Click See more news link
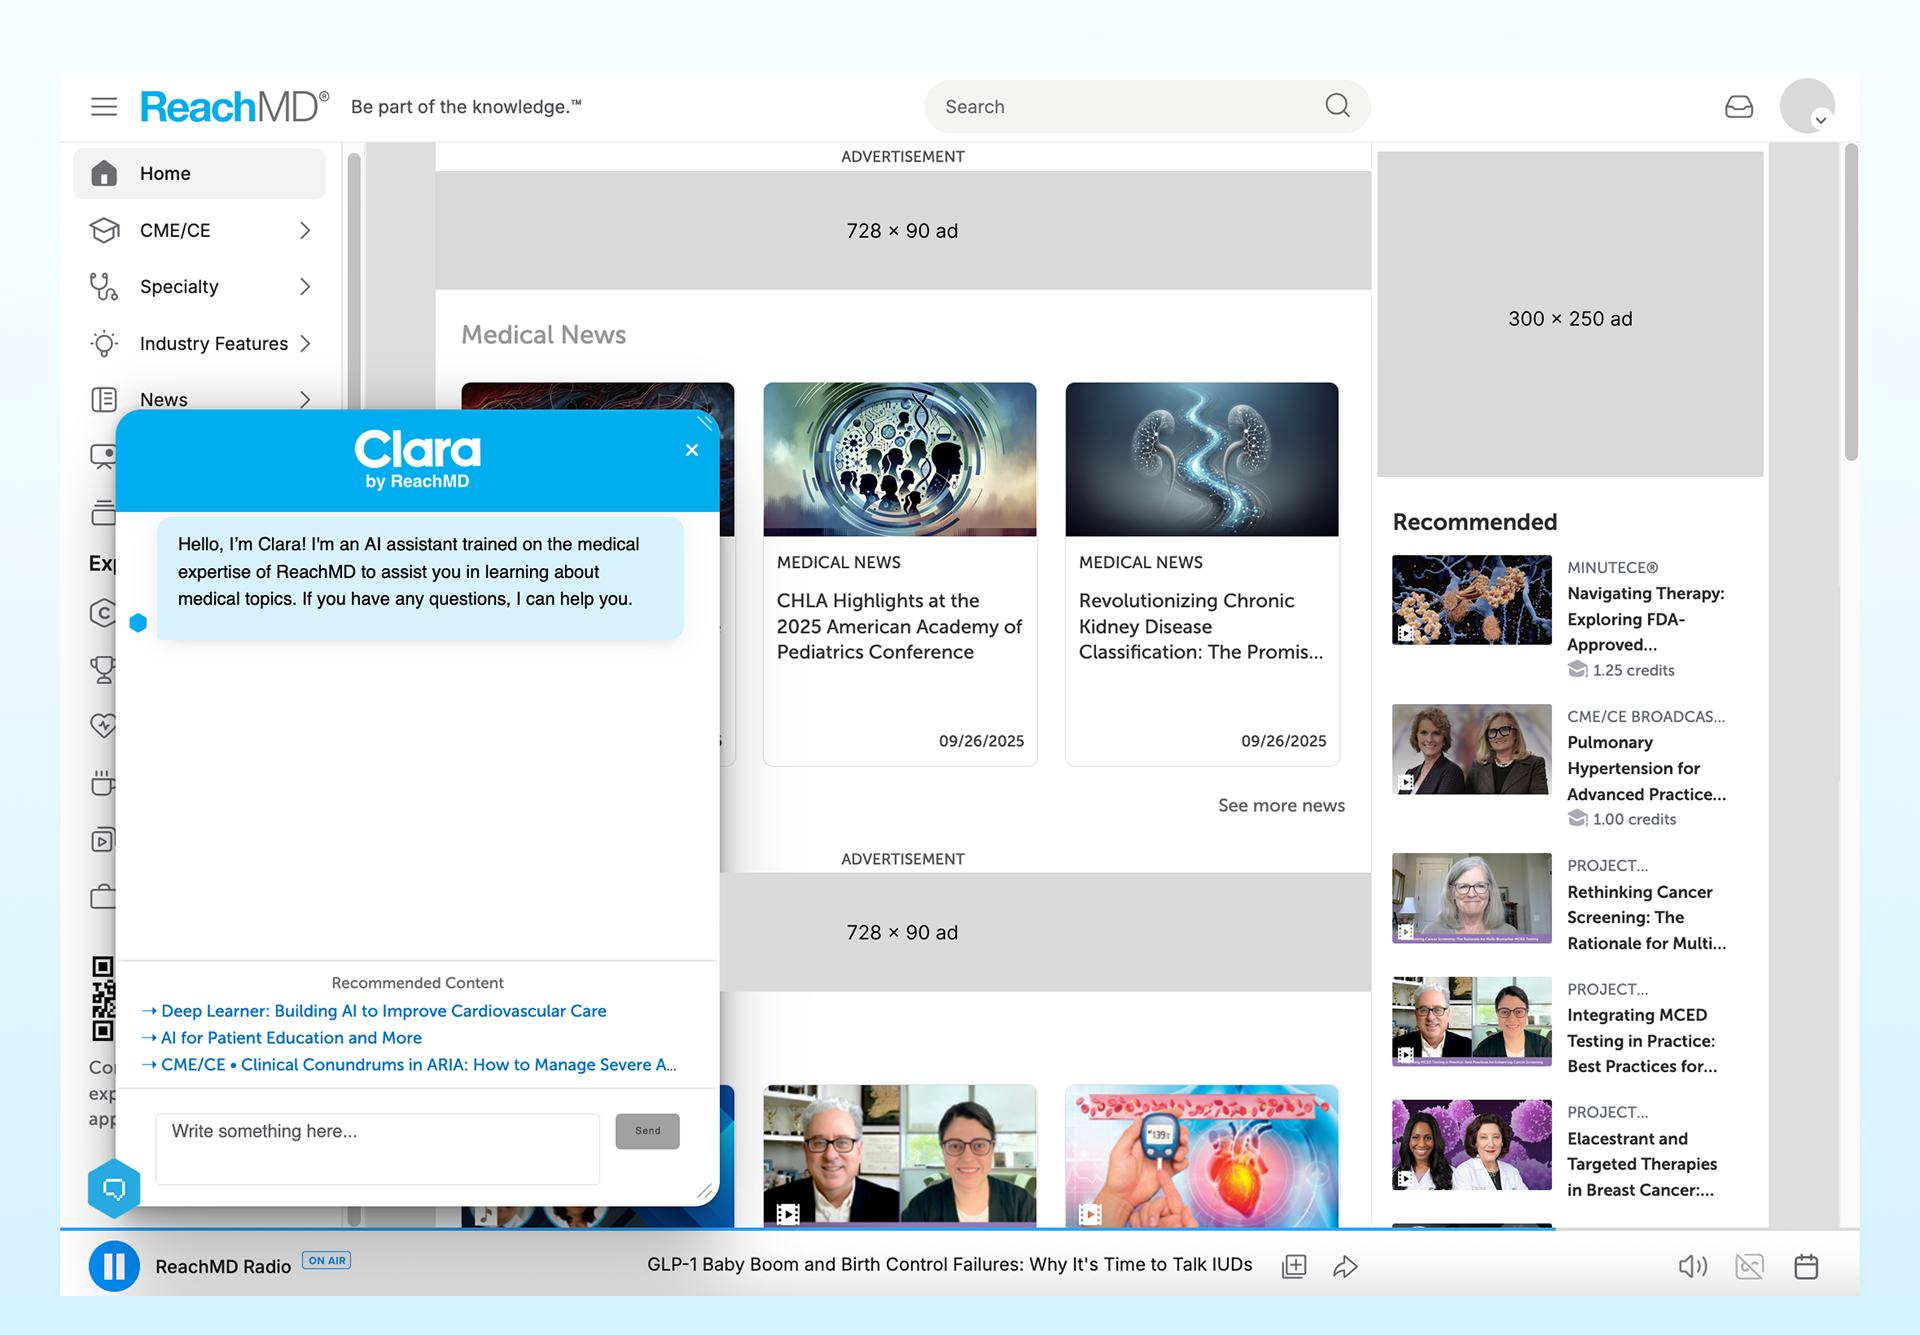Image resolution: width=1920 pixels, height=1335 pixels. (1281, 805)
